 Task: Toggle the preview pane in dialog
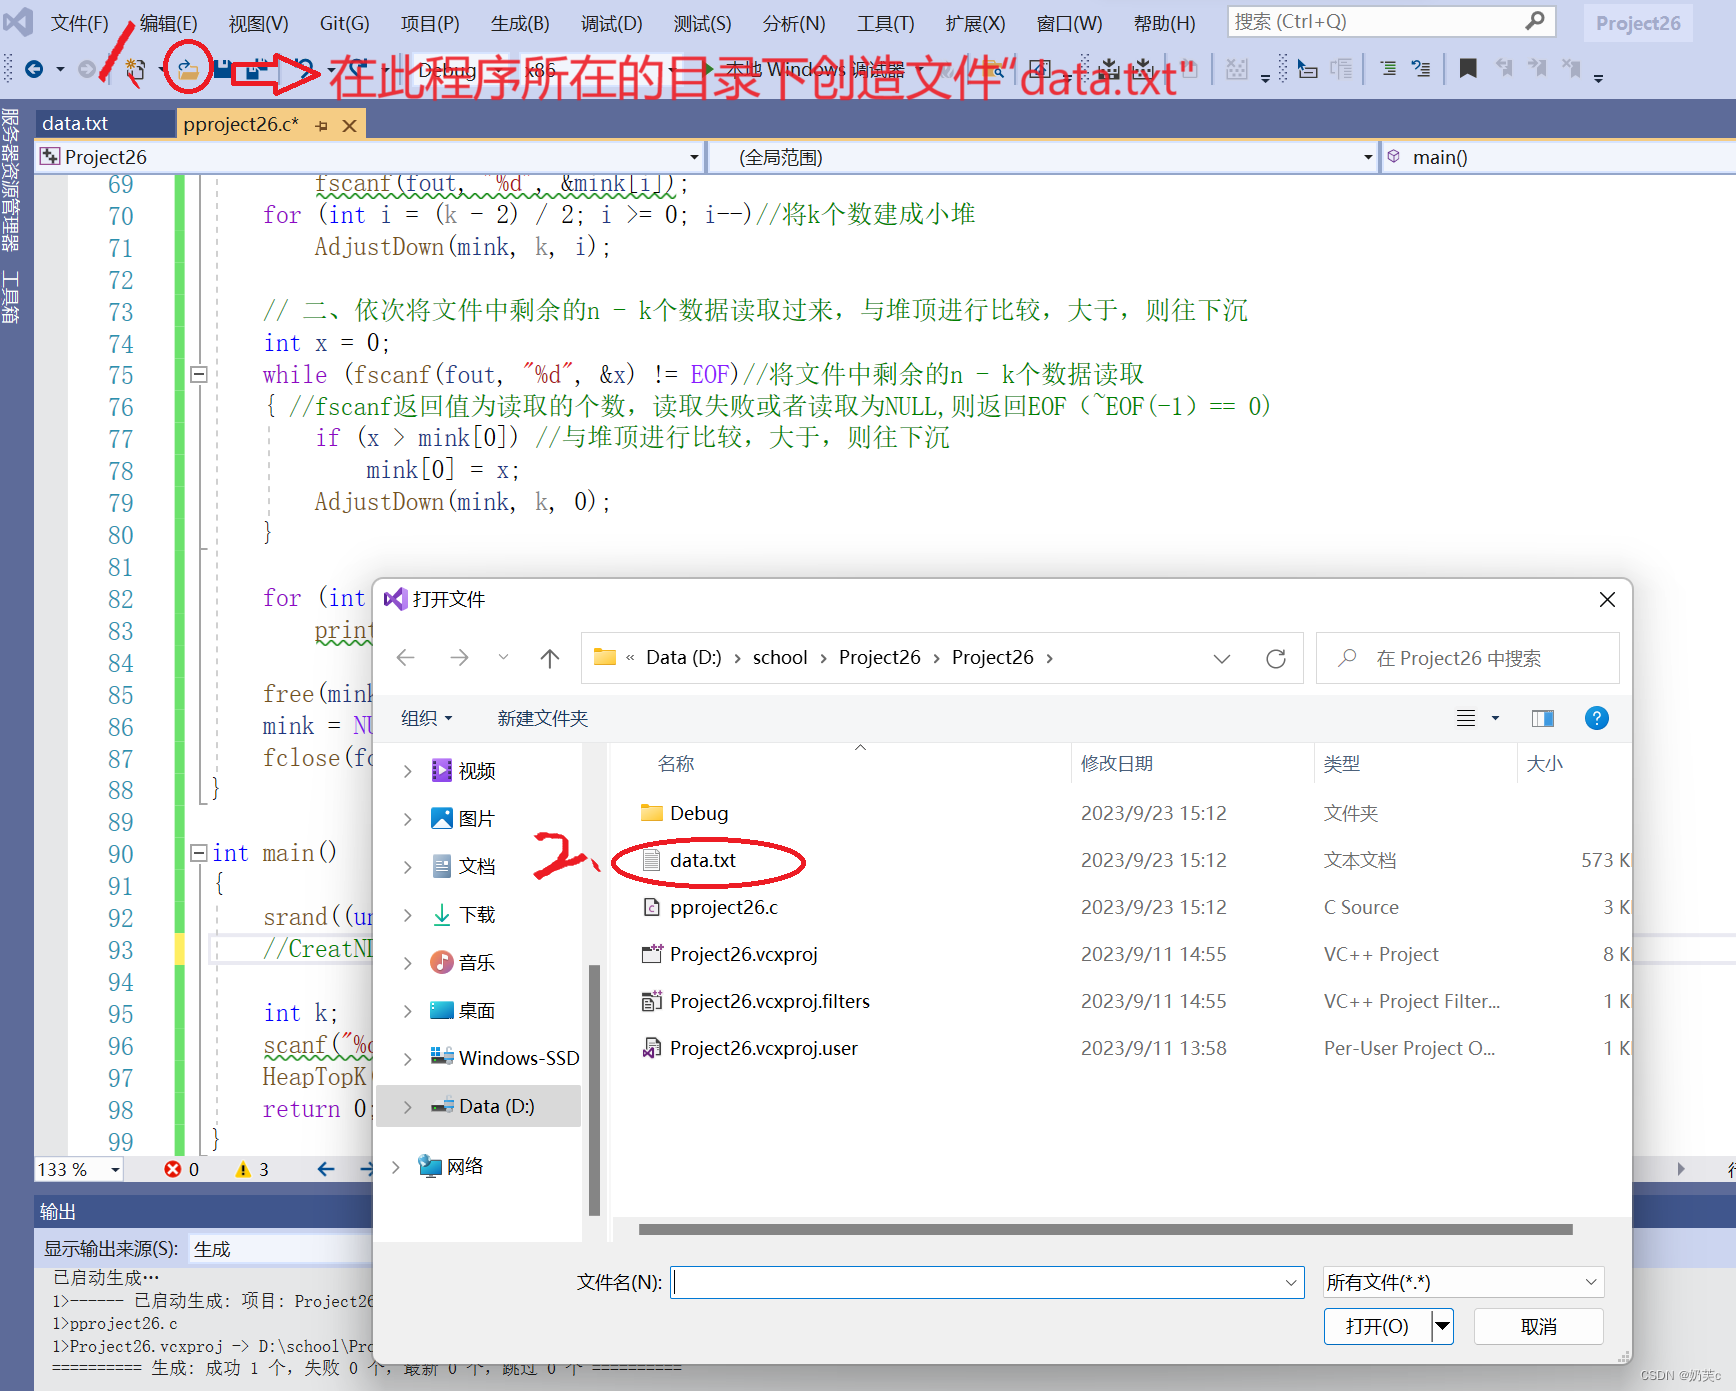(1543, 718)
